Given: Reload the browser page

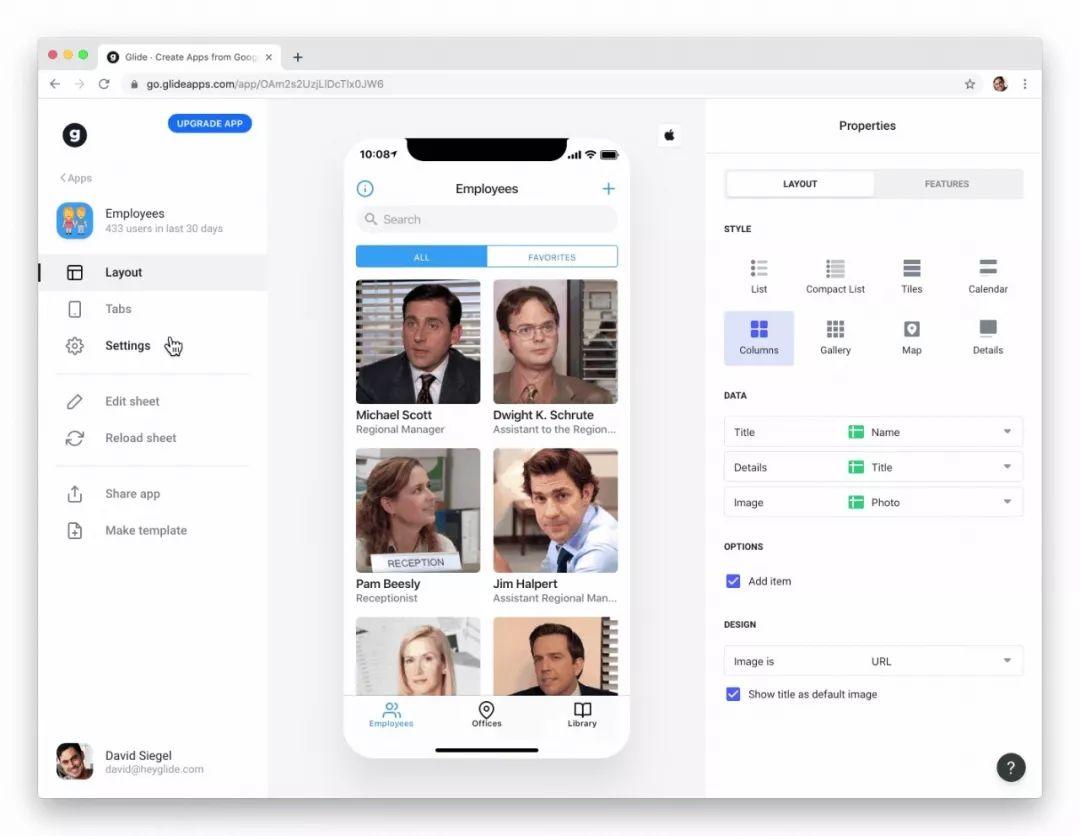Looking at the screenshot, I should 104,84.
